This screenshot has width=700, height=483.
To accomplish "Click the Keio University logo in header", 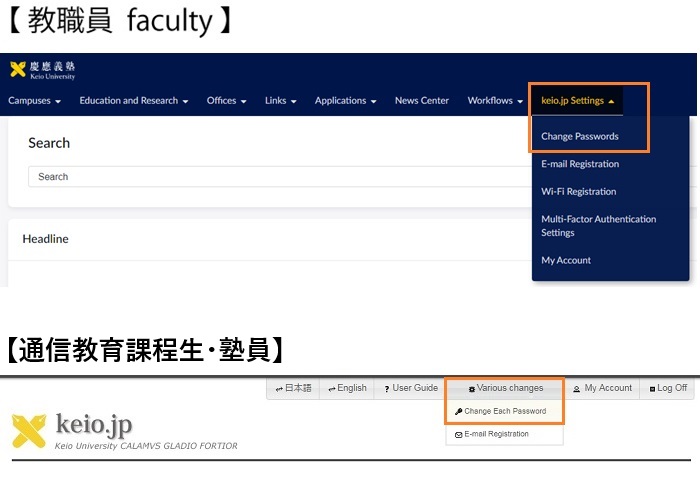I will pyautogui.click(x=42, y=70).
